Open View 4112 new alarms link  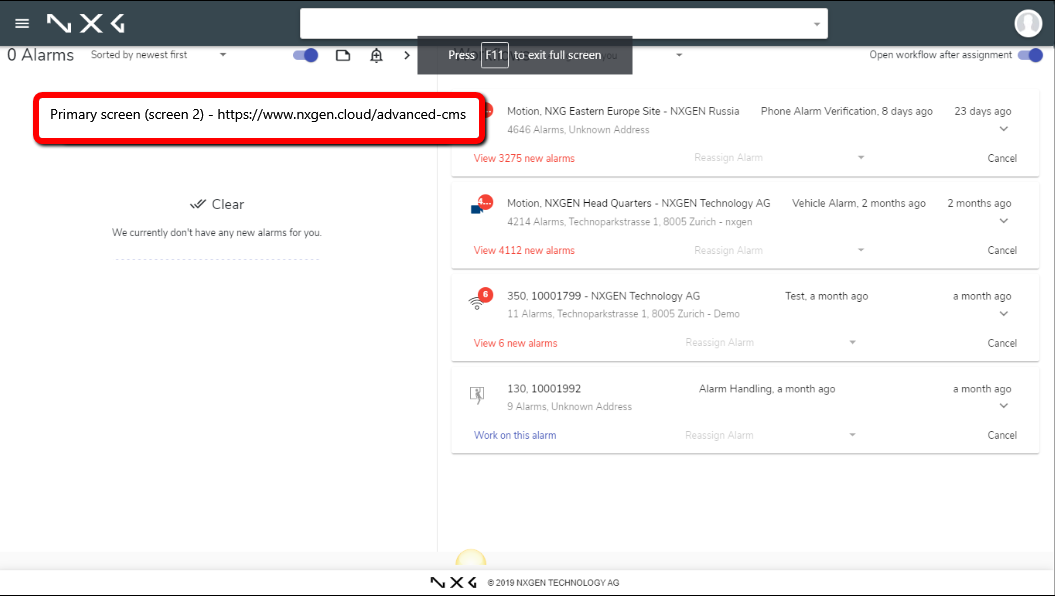tap(524, 250)
